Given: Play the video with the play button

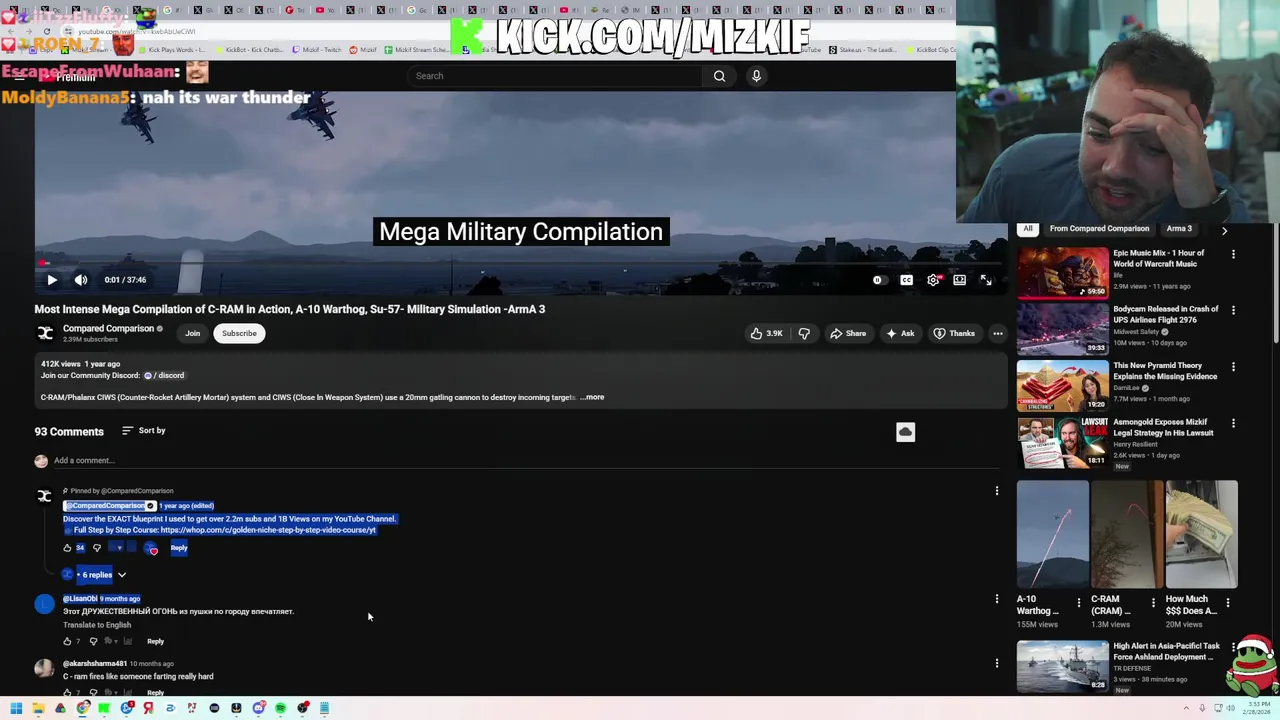Looking at the screenshot, I should click(52, 280).
